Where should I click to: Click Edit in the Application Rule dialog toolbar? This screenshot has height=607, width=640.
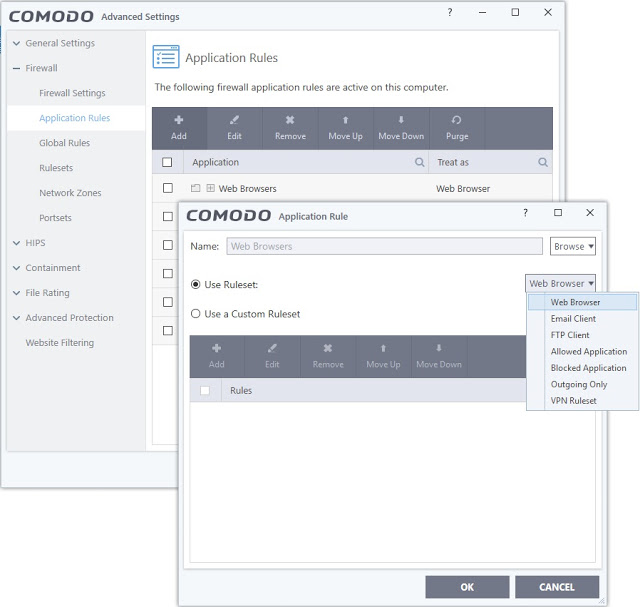(272, 356)
